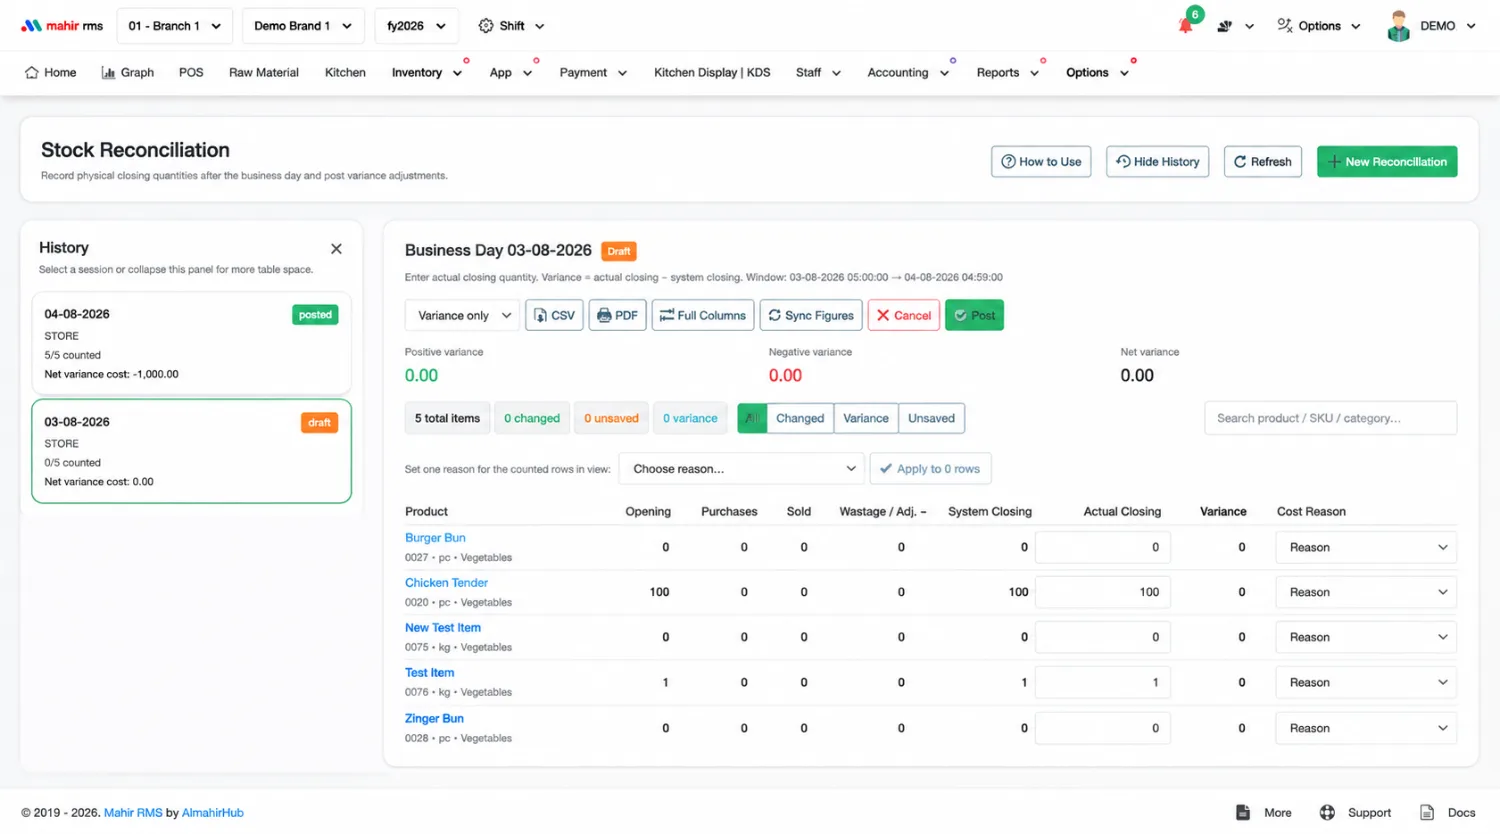Click More in the footer

pyautogui.click(x=1264, y=813)
